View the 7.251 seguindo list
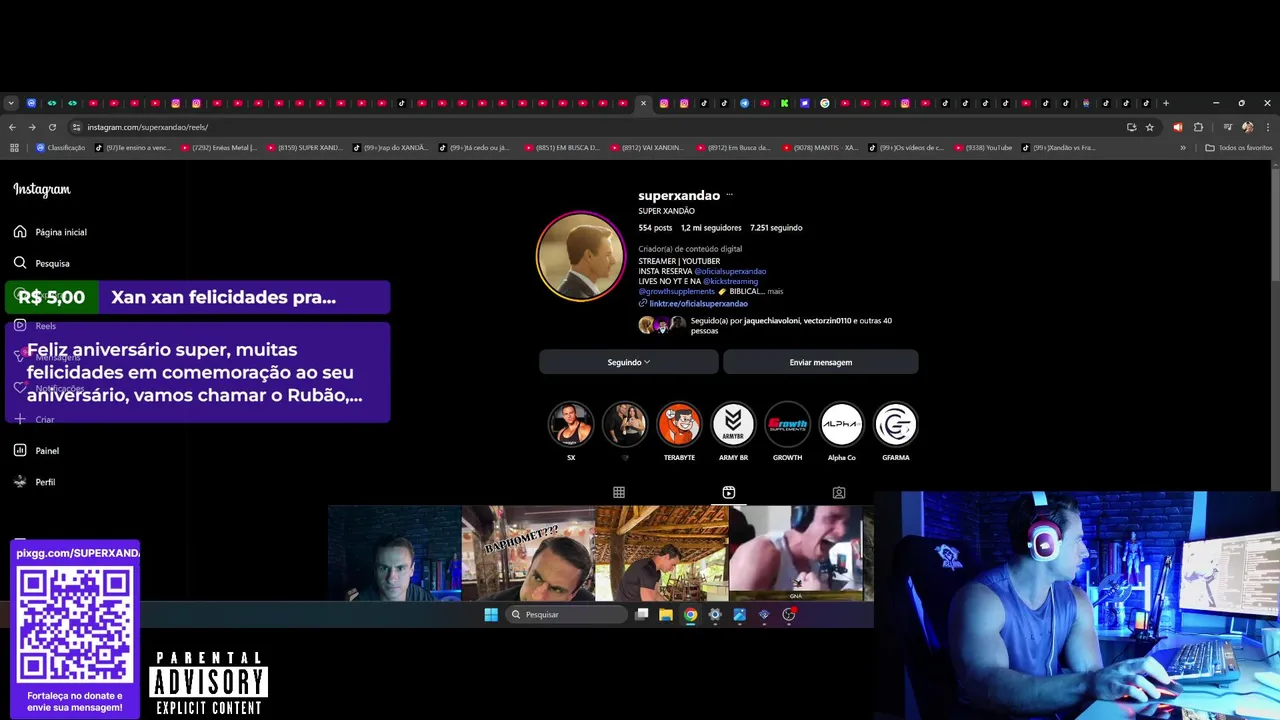The image size is (1280, 720). [x=776, y=228]
